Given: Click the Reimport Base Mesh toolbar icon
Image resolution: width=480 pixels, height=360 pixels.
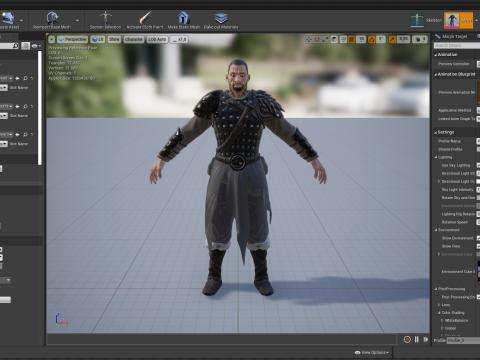Looking at the screenshot, I should click(52, 18).
